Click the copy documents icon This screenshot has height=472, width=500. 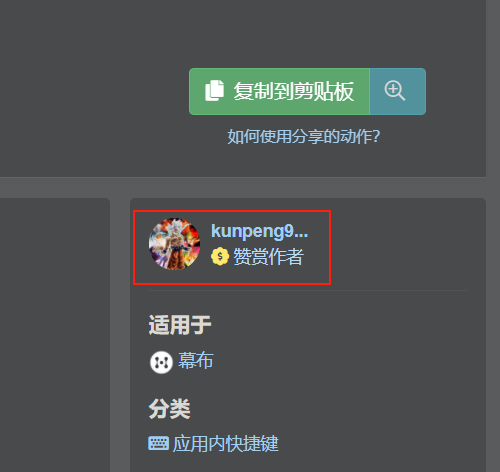[214, 90]
